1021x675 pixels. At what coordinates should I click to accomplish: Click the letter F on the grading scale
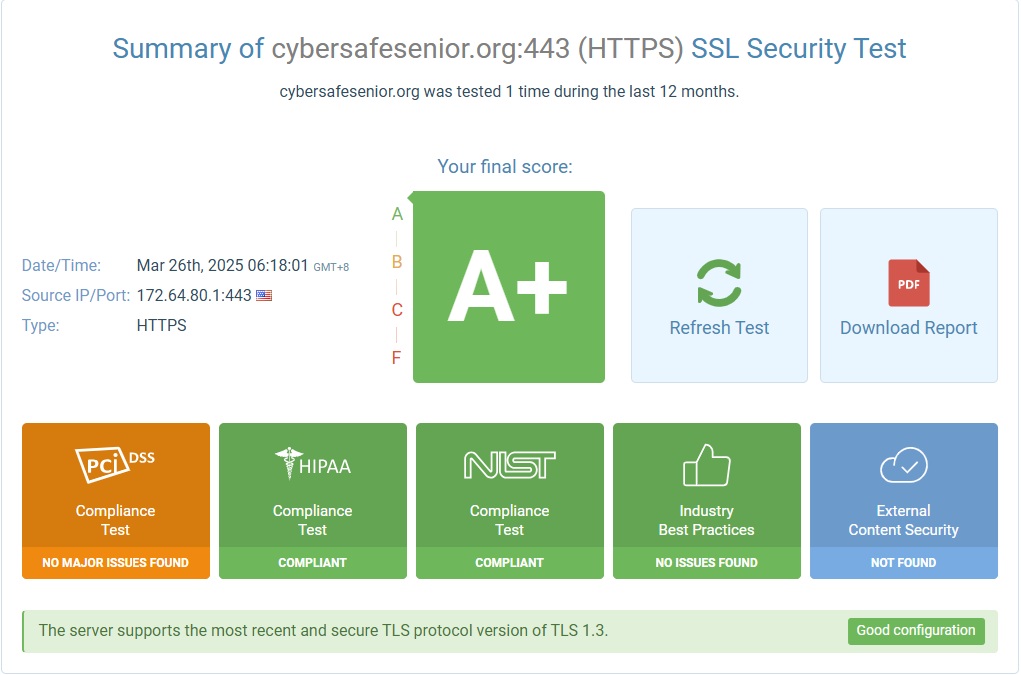397,358
